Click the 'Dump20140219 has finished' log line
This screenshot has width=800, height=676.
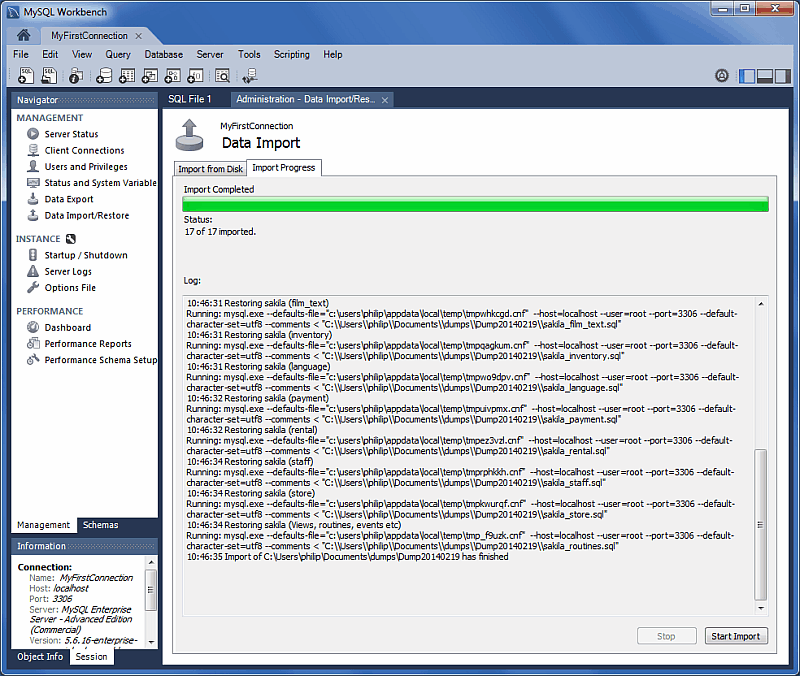click(347, 557)
